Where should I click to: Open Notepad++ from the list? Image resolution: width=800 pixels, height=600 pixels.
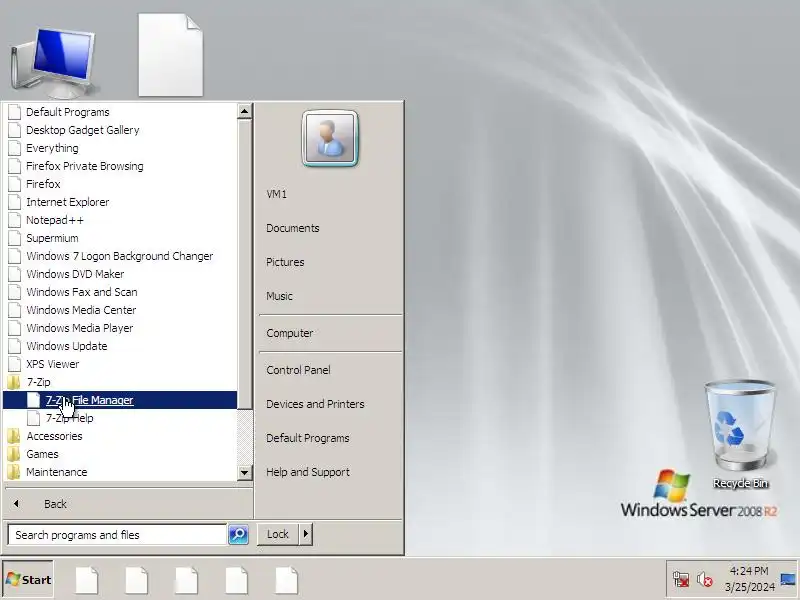(x=120, y=220)
